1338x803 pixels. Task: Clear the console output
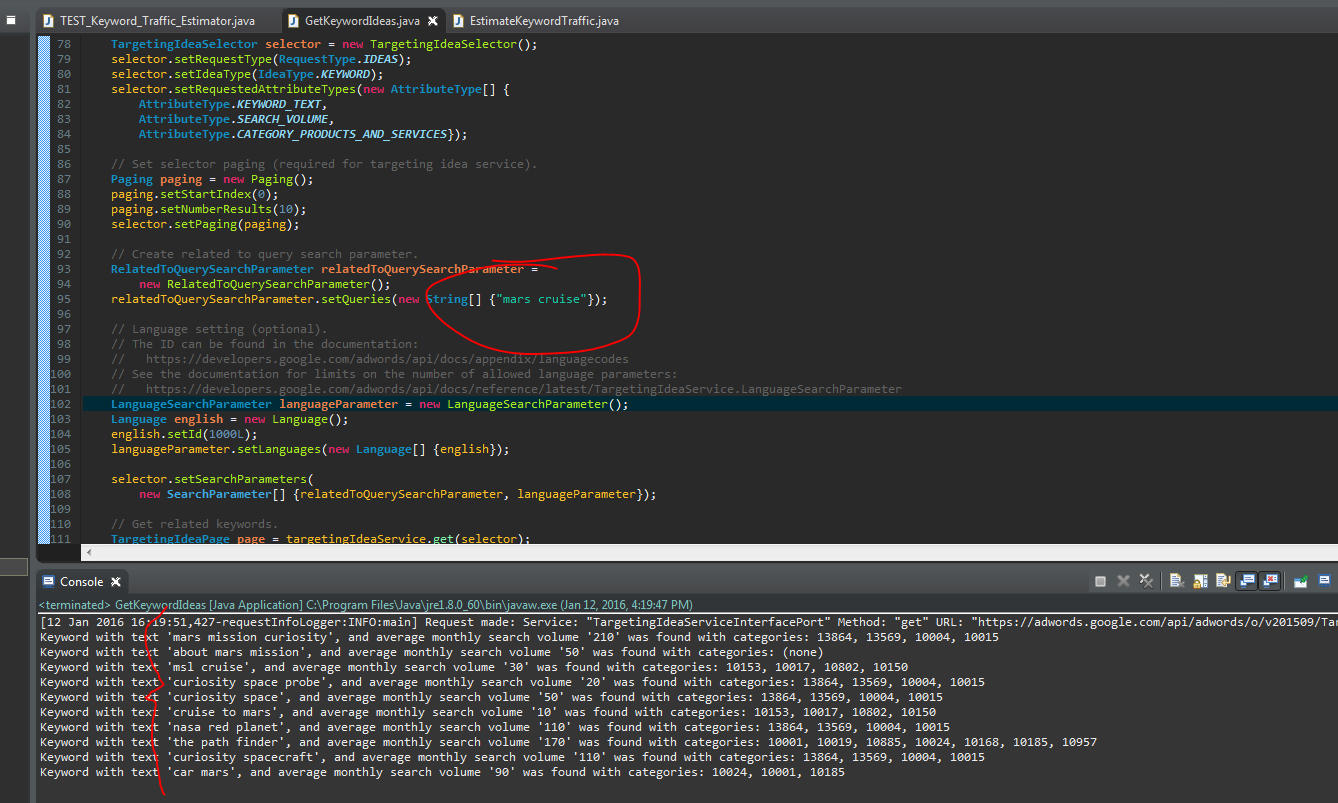coord(1176,581)
